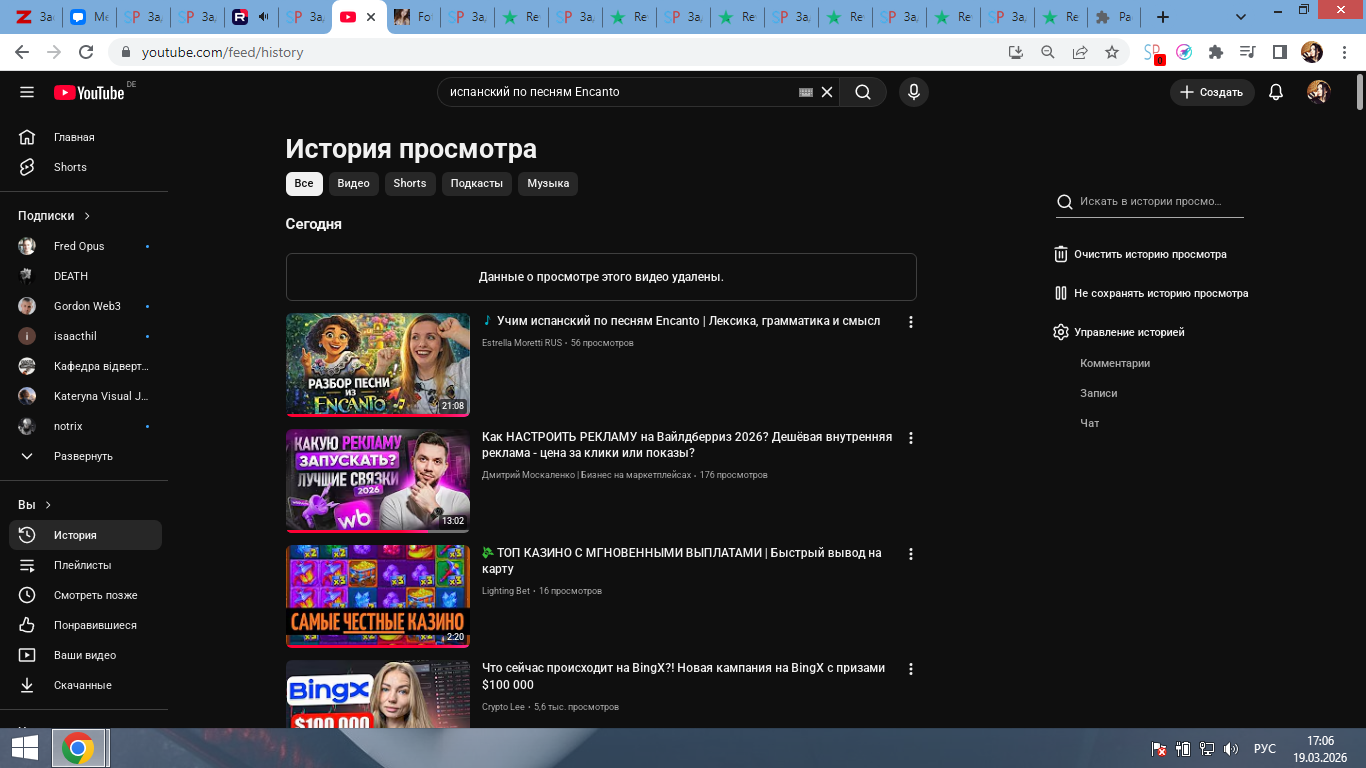Open 'История' in sidebar
Image resolution: width=1366 pixels, height=768 pixels.
pos(85,535)
